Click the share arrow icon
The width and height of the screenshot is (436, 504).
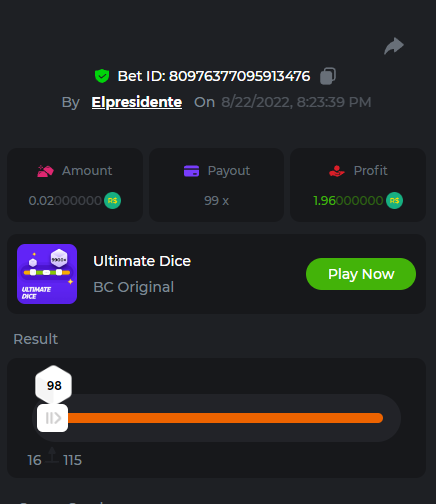tap(394, 46)
